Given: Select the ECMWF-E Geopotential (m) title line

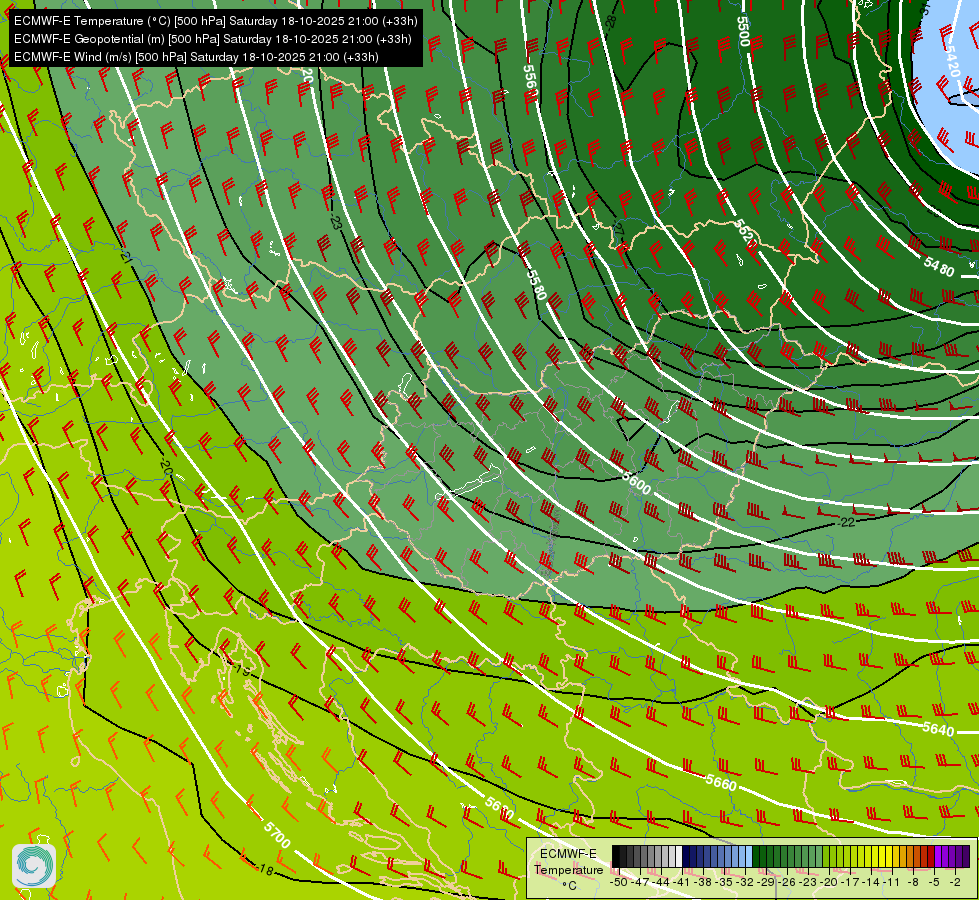Looking at the screenshot, I should point(212,39).
